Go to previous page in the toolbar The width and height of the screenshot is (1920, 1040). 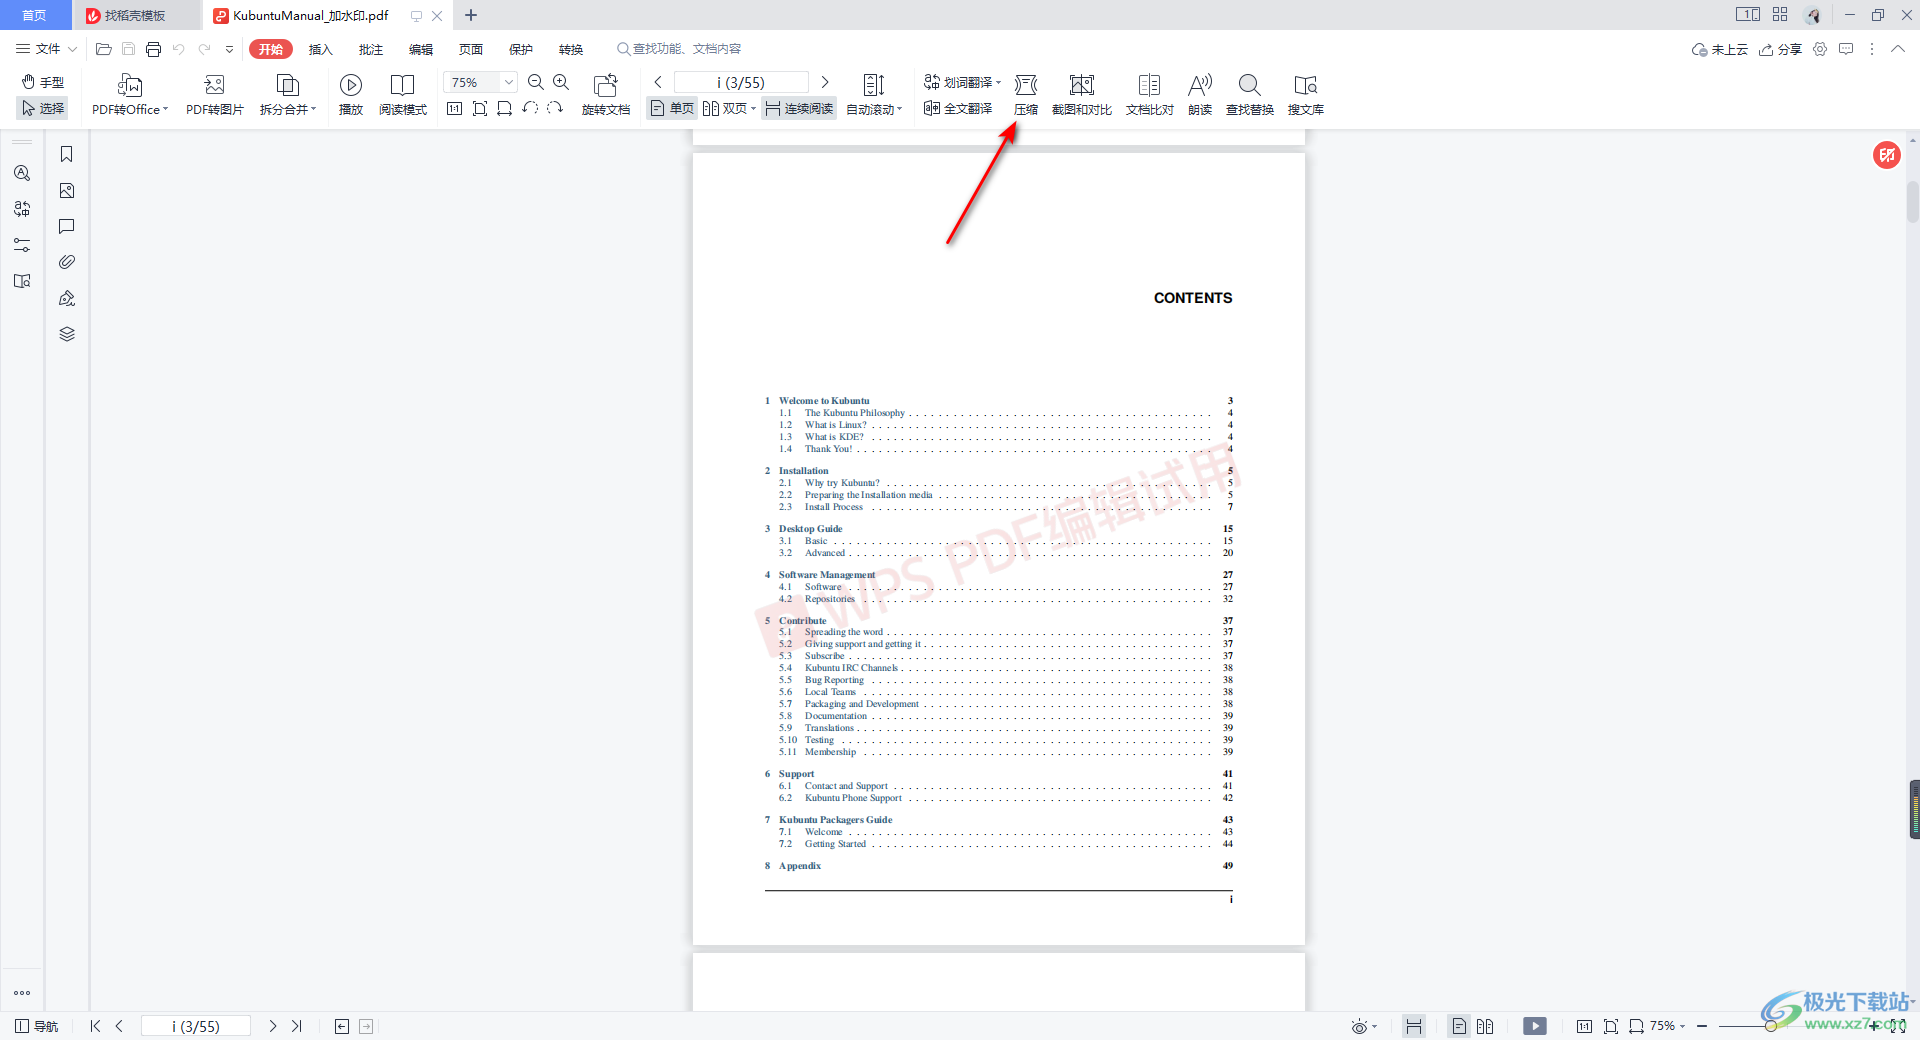(x=658, y=82)
